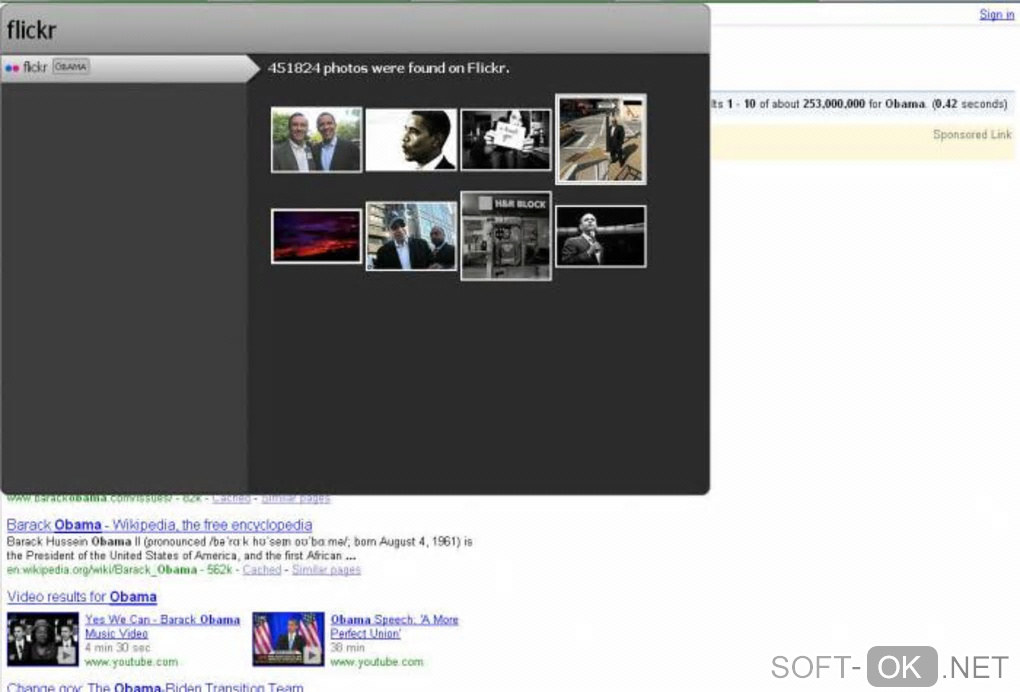1020x692 pixels.
Task: Click www.youtube.com under Yes We Can video
Action: click(x=131, y=661)
